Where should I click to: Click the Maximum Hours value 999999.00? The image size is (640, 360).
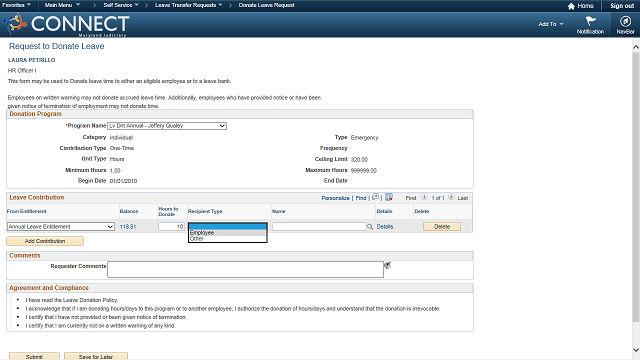click(x=364, y=171)
